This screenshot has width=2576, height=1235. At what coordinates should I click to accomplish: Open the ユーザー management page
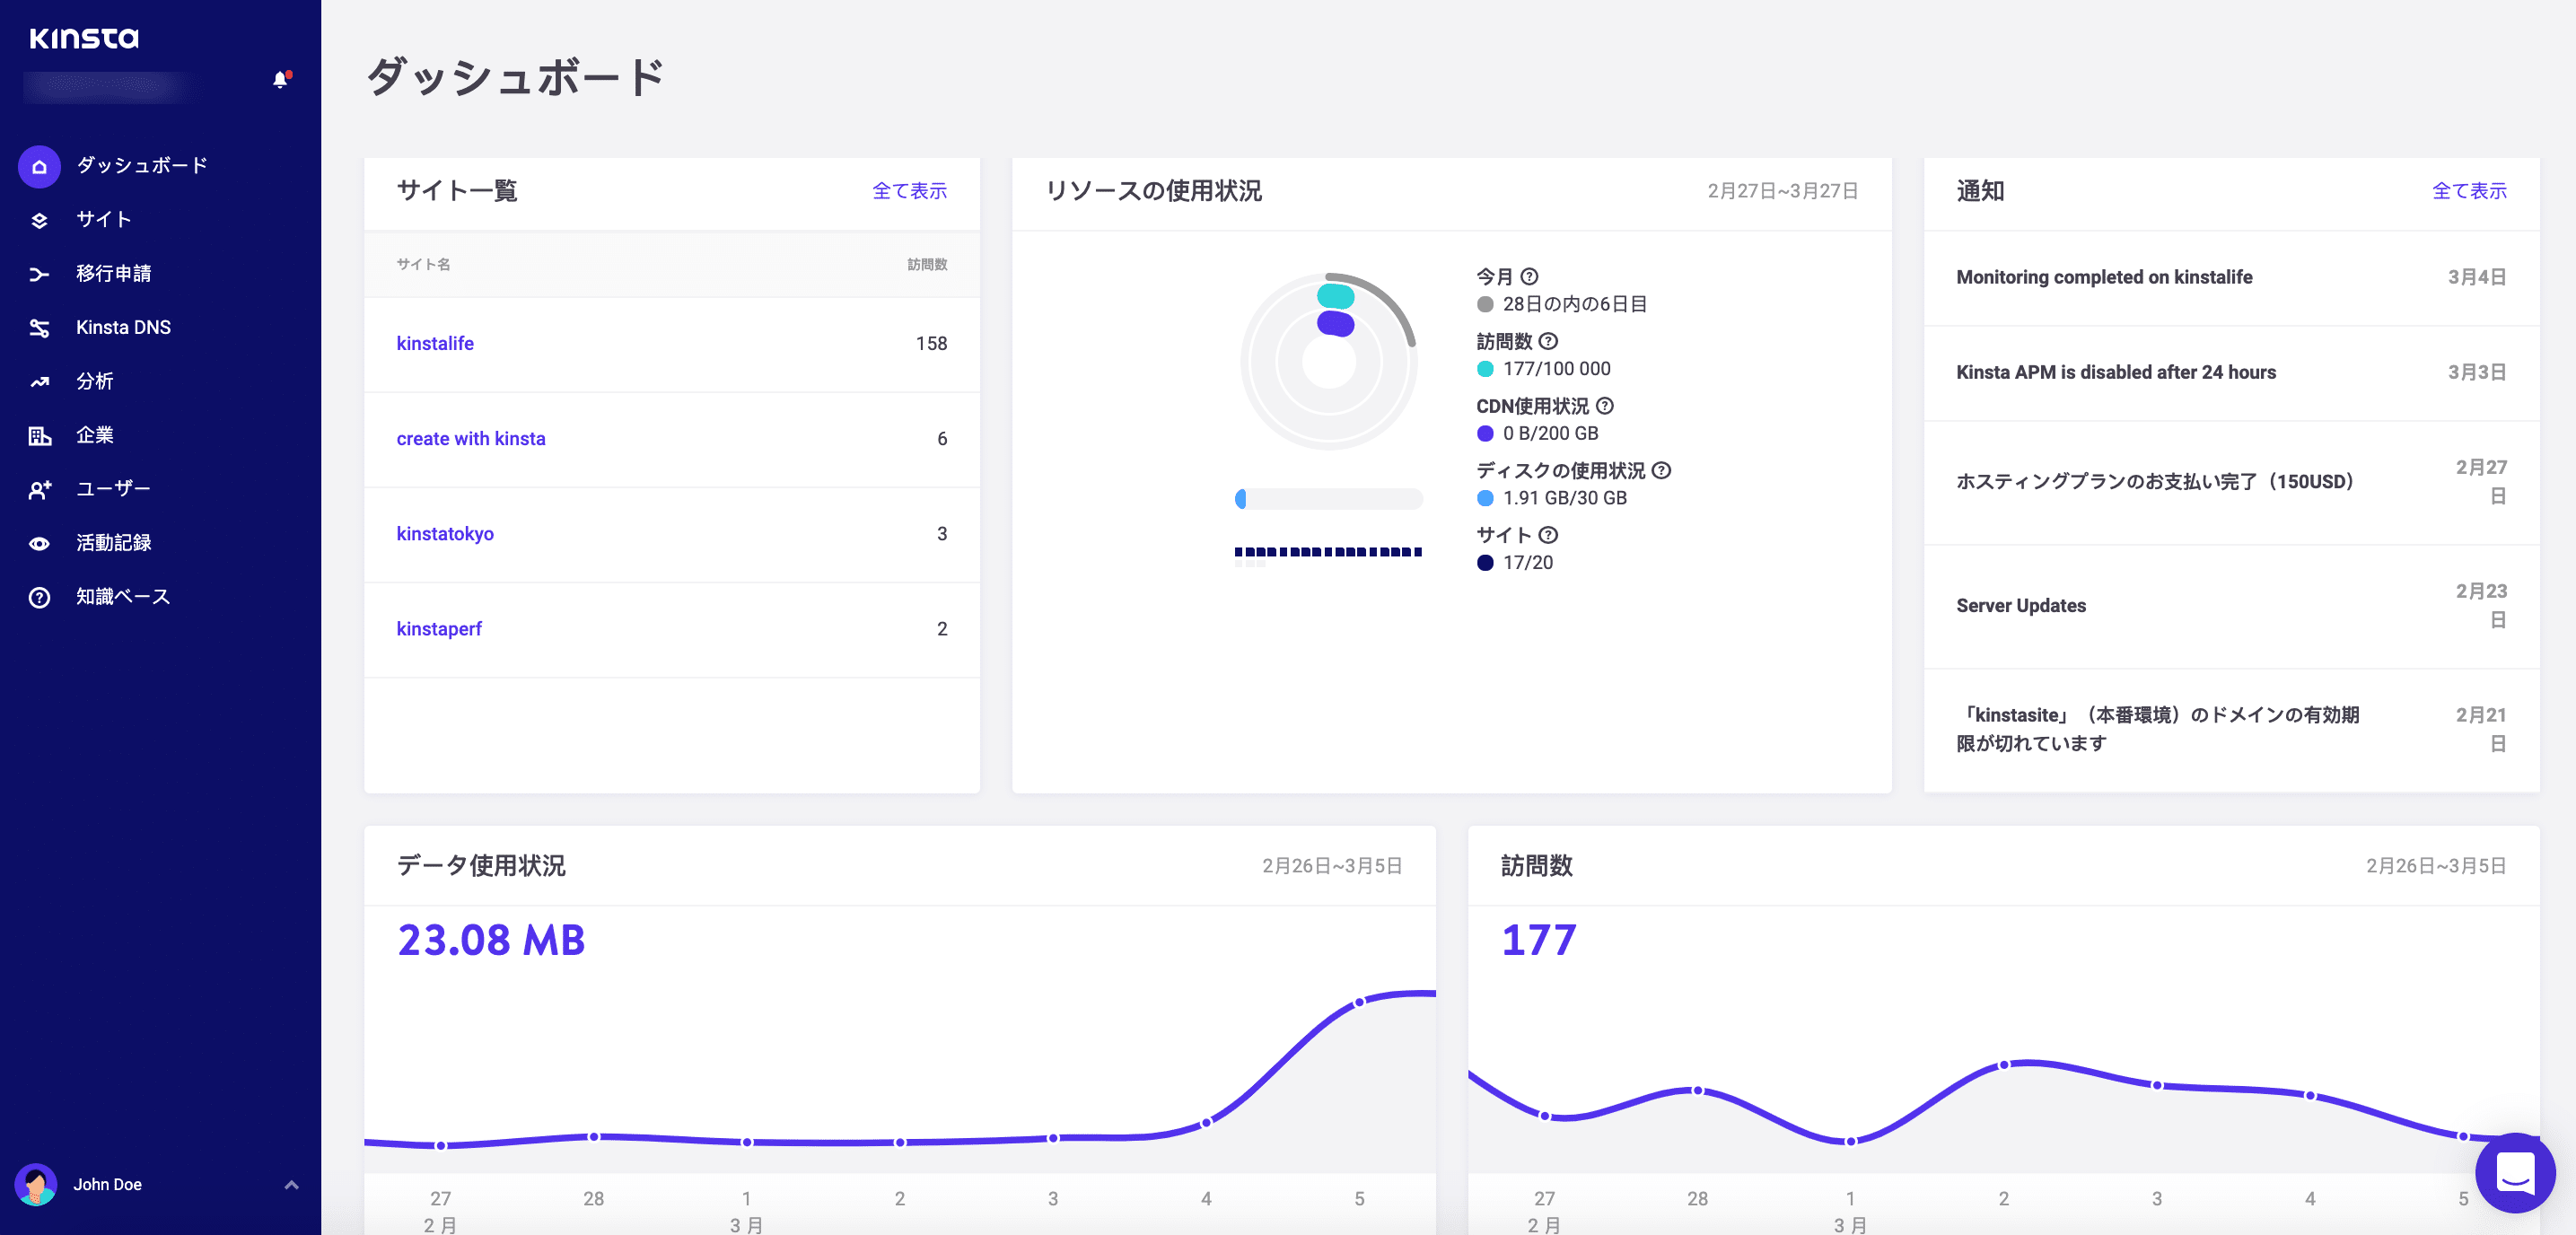pos(111,488)
